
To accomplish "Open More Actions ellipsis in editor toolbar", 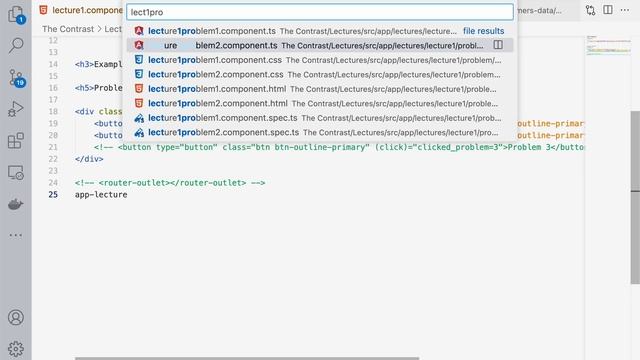I will click(x=624, y=10).
